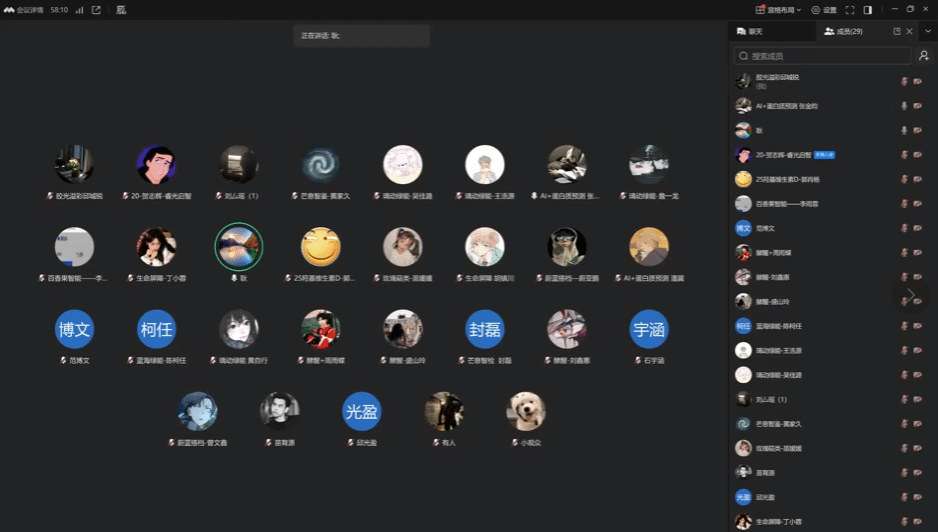This screenshot has height=532, width=938.
Task: Click the 搜索成员 search field
Action: tap(822, 56)
